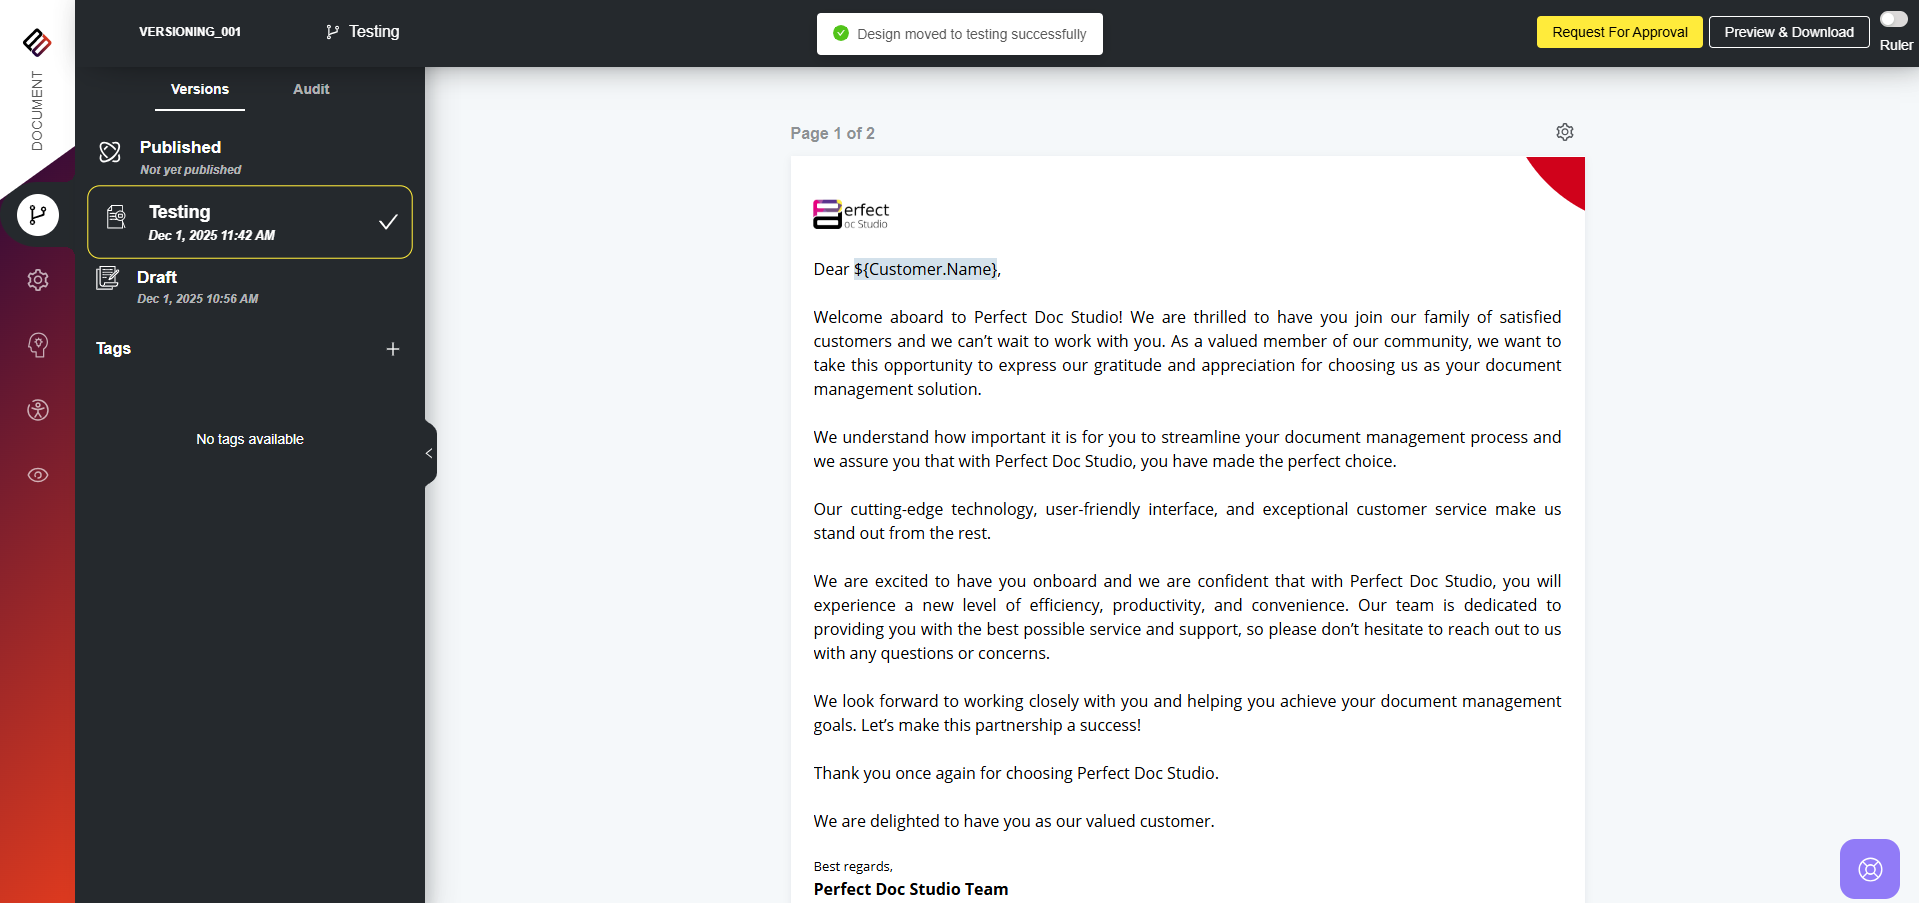Click the eye preview icon in sidebar
The width and height of the screenshot is (1919, 903).
pyautogui.click(x=38, y=475)
